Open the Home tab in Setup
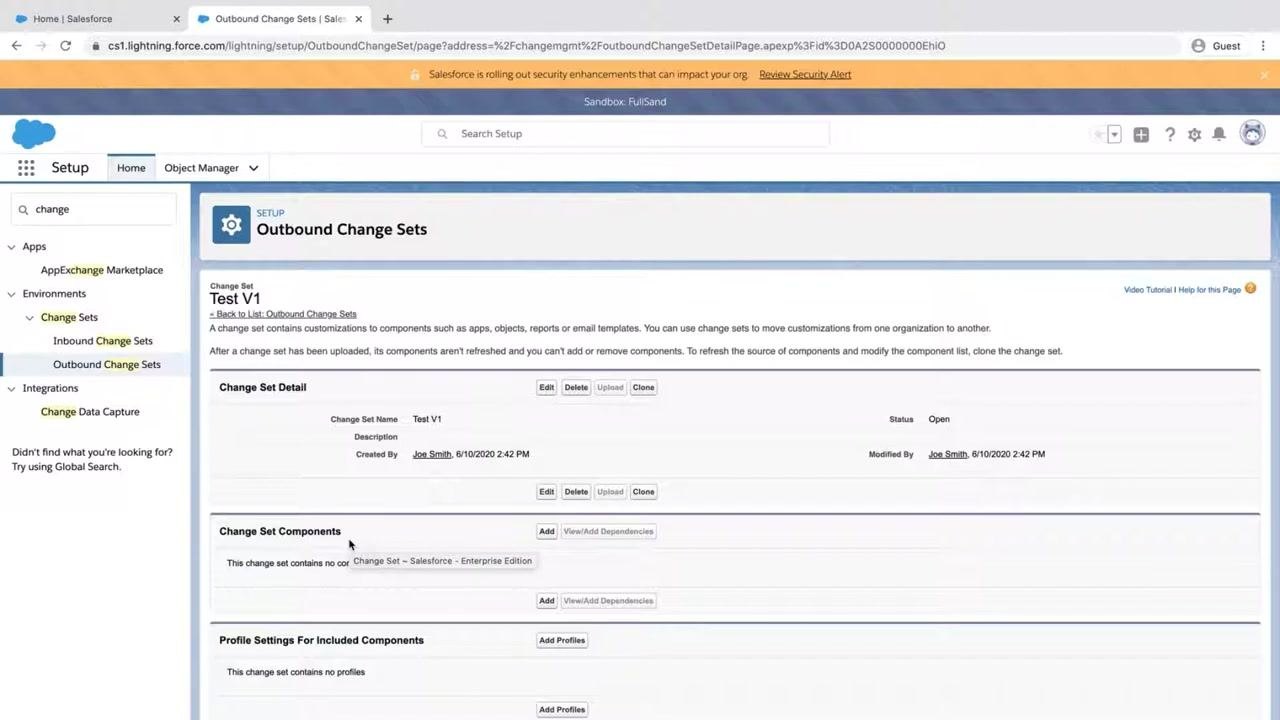1280x720 pixels. pos(131,168)
